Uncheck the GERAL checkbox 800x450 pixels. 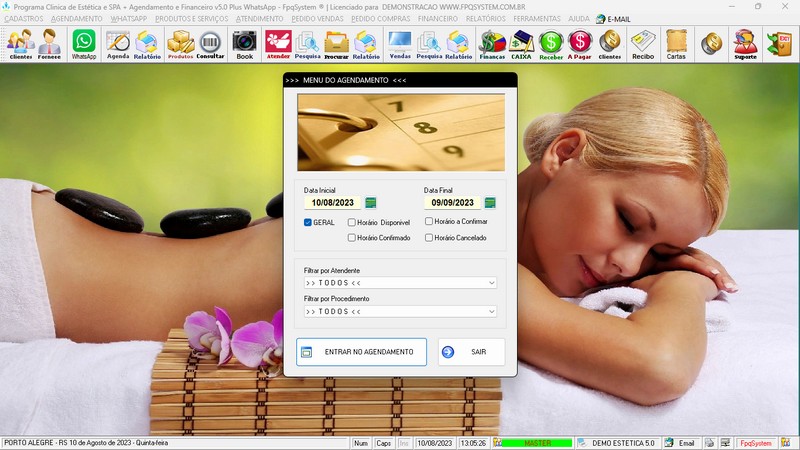coord(308,222)
